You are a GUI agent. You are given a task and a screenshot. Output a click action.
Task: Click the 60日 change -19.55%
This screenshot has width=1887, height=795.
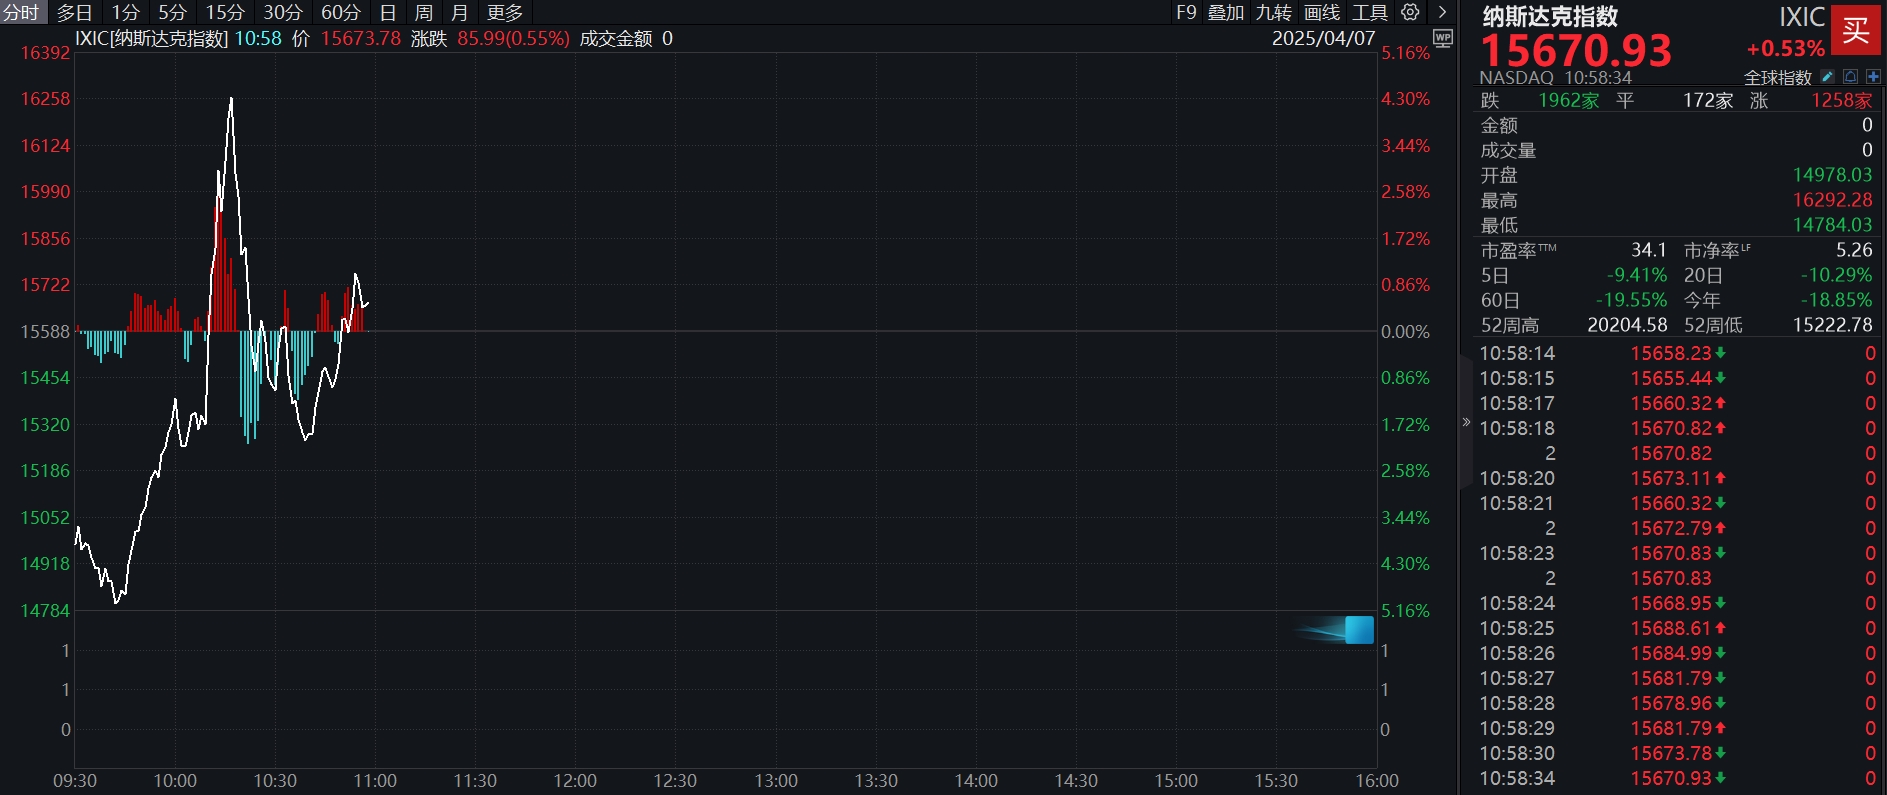click(x=1631, y=300)
